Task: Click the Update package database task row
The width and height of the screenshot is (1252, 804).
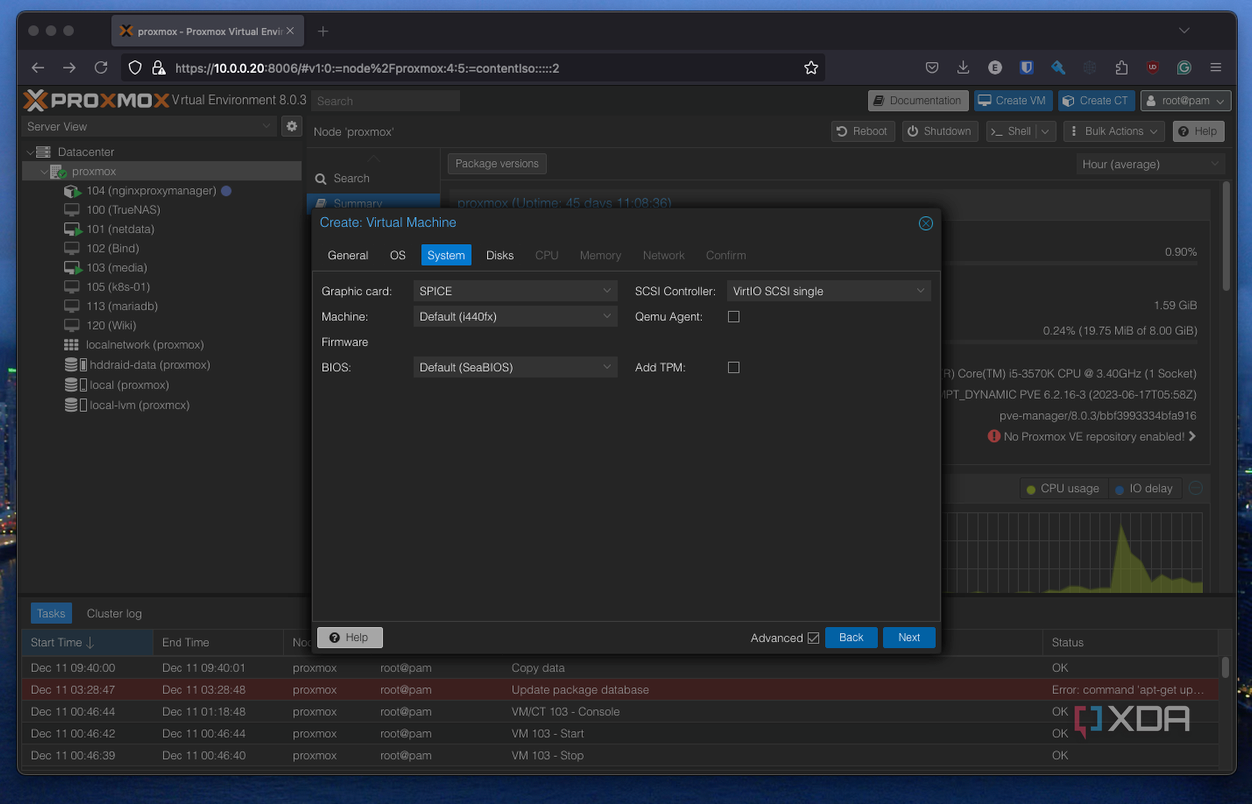Action: (x=621, y=690)
